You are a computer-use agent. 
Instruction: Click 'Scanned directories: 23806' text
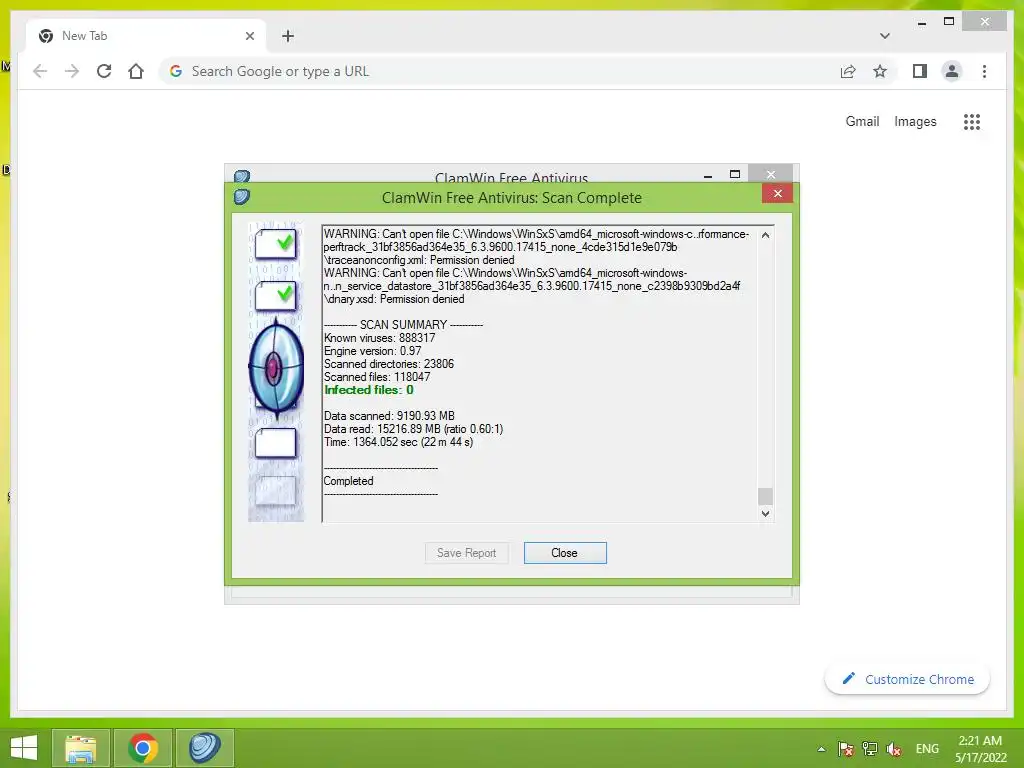(389, 364)
